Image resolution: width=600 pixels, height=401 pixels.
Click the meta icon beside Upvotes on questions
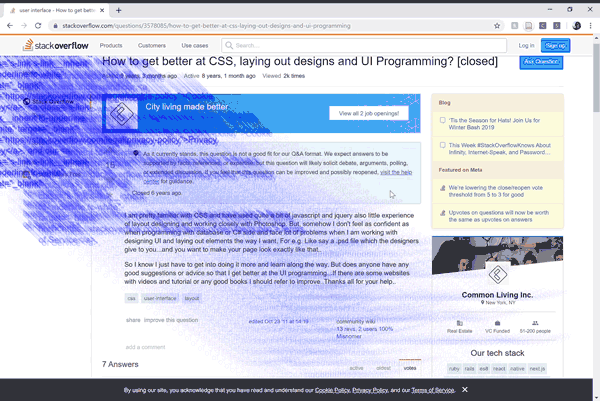point(443,213)
